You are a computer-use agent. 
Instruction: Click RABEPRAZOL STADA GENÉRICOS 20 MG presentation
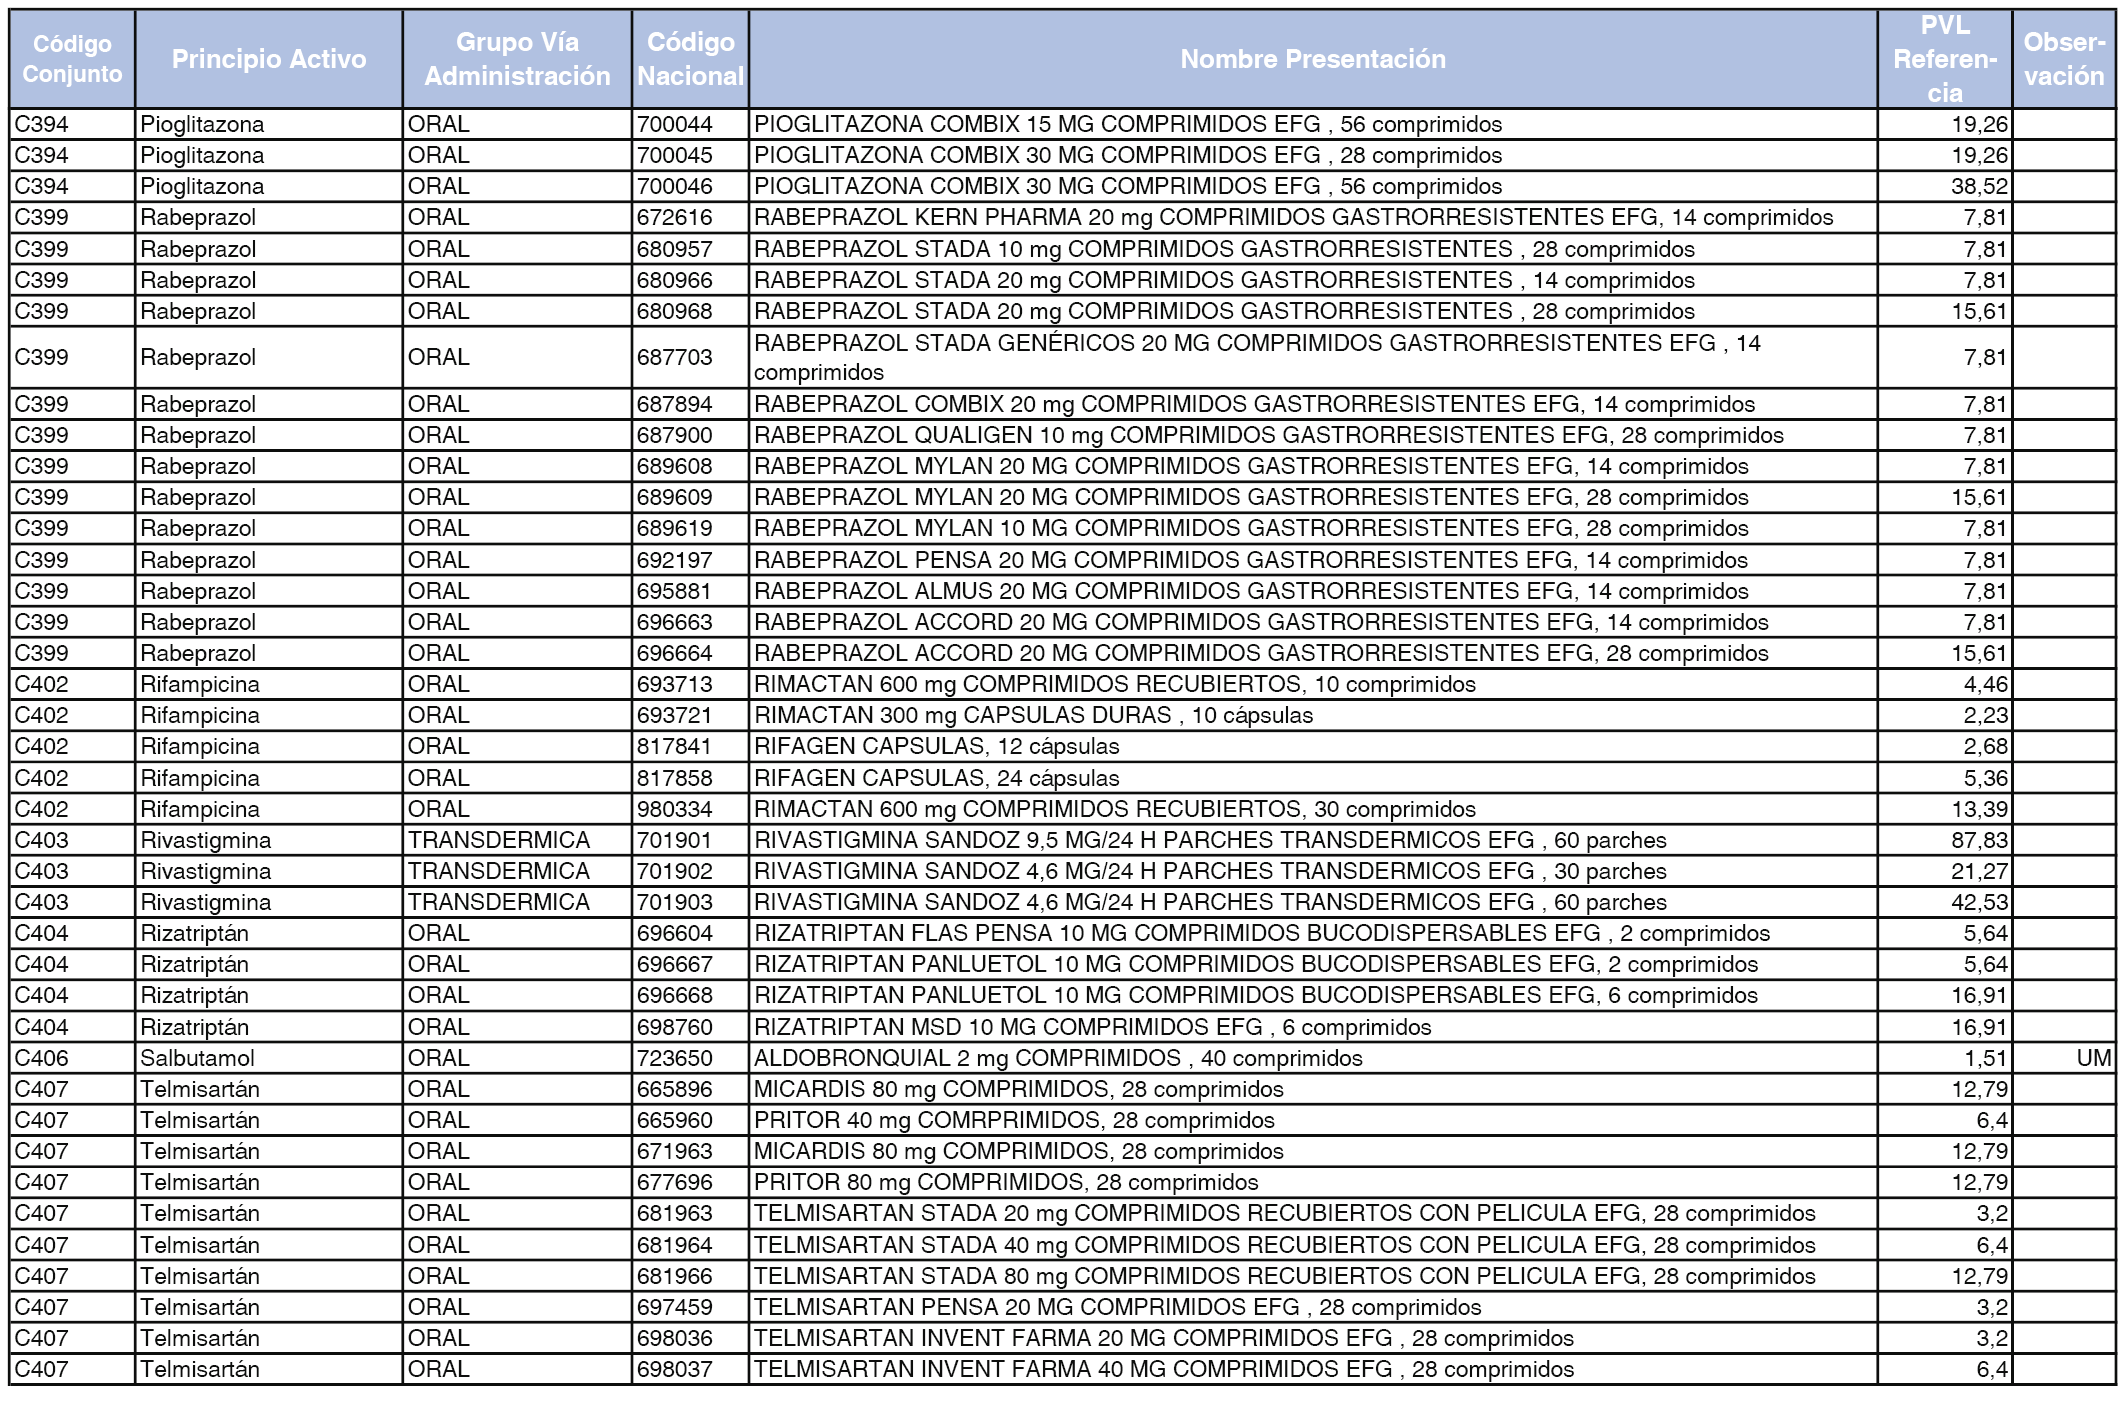[x=1313, y=357]
